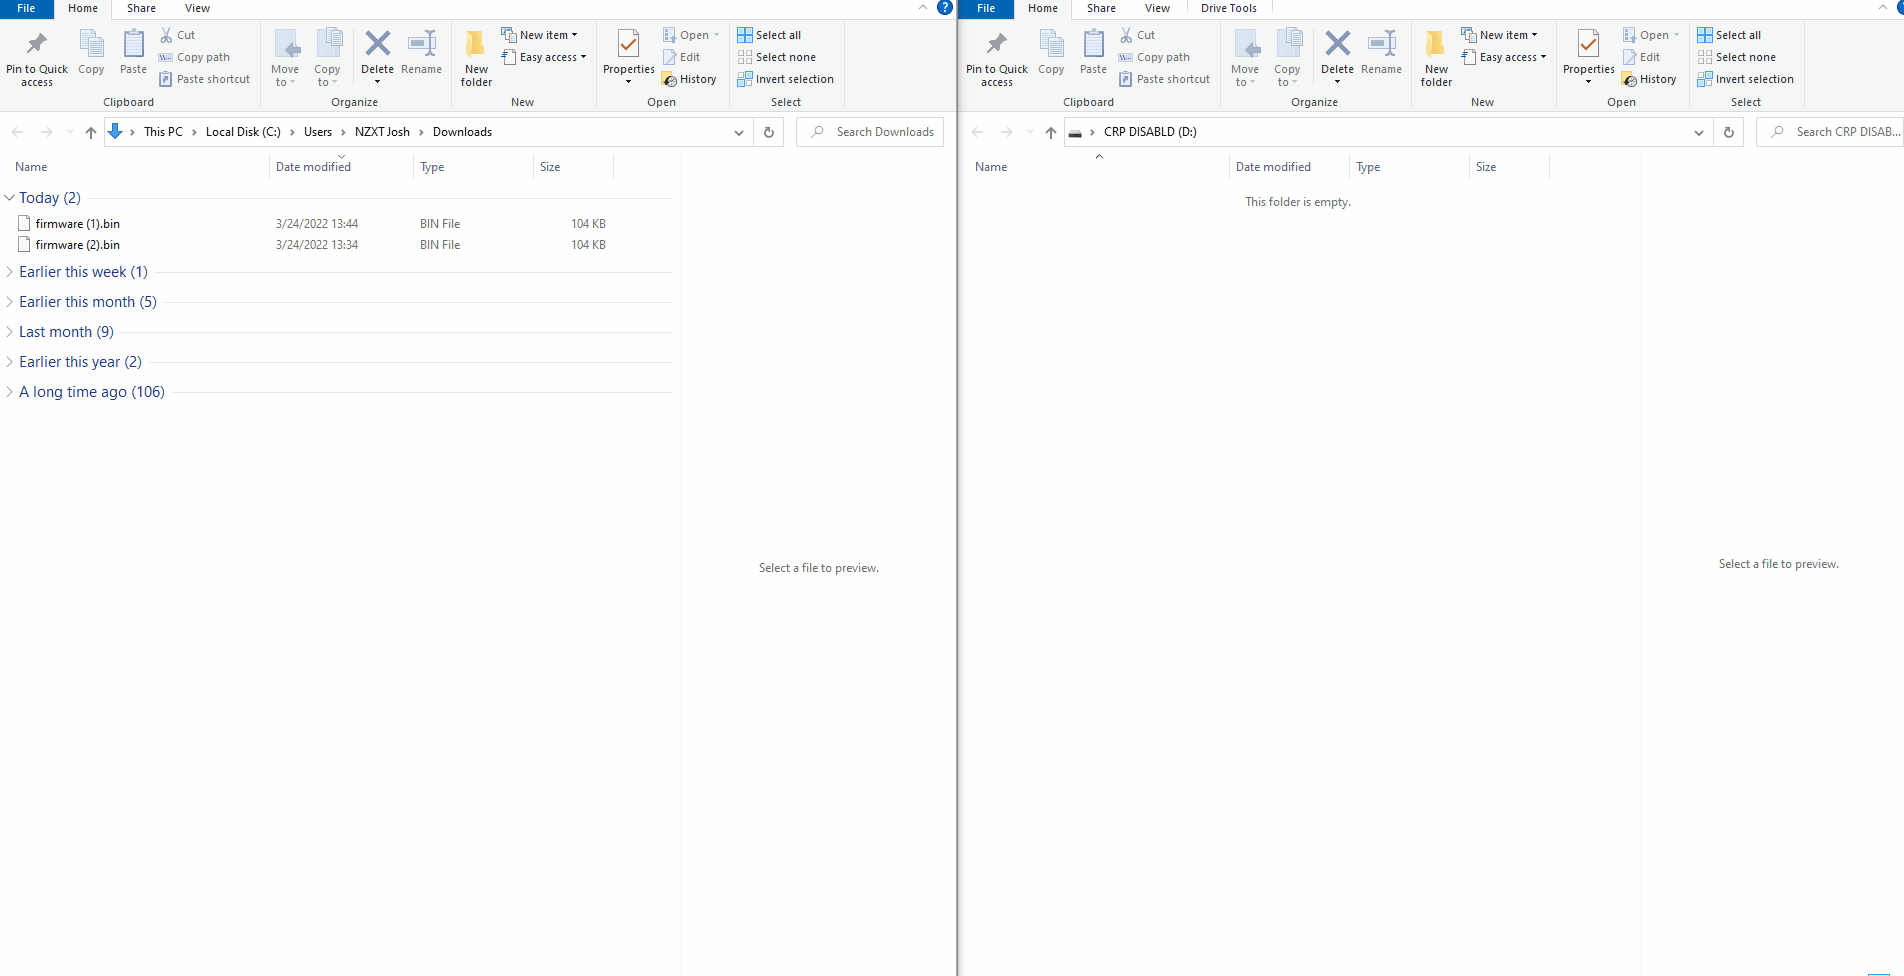
Task: Click History icon in the left window
Action: coord(670,80)
